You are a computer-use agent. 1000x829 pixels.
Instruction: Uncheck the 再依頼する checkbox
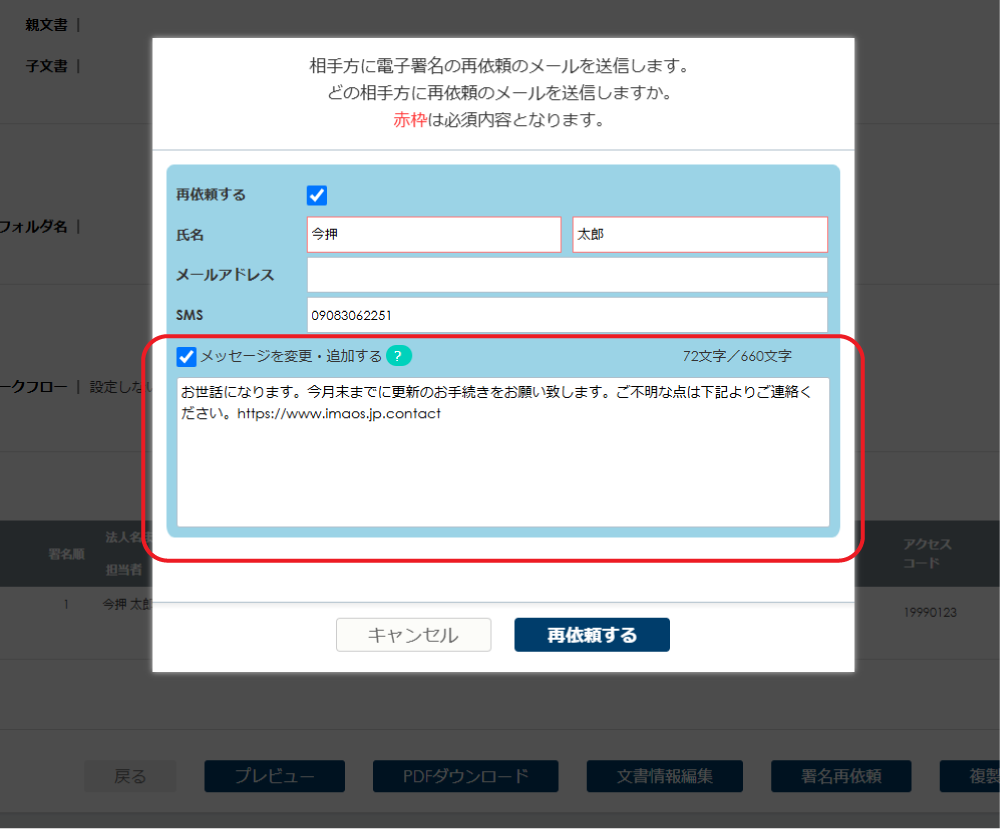pos(316,196)
